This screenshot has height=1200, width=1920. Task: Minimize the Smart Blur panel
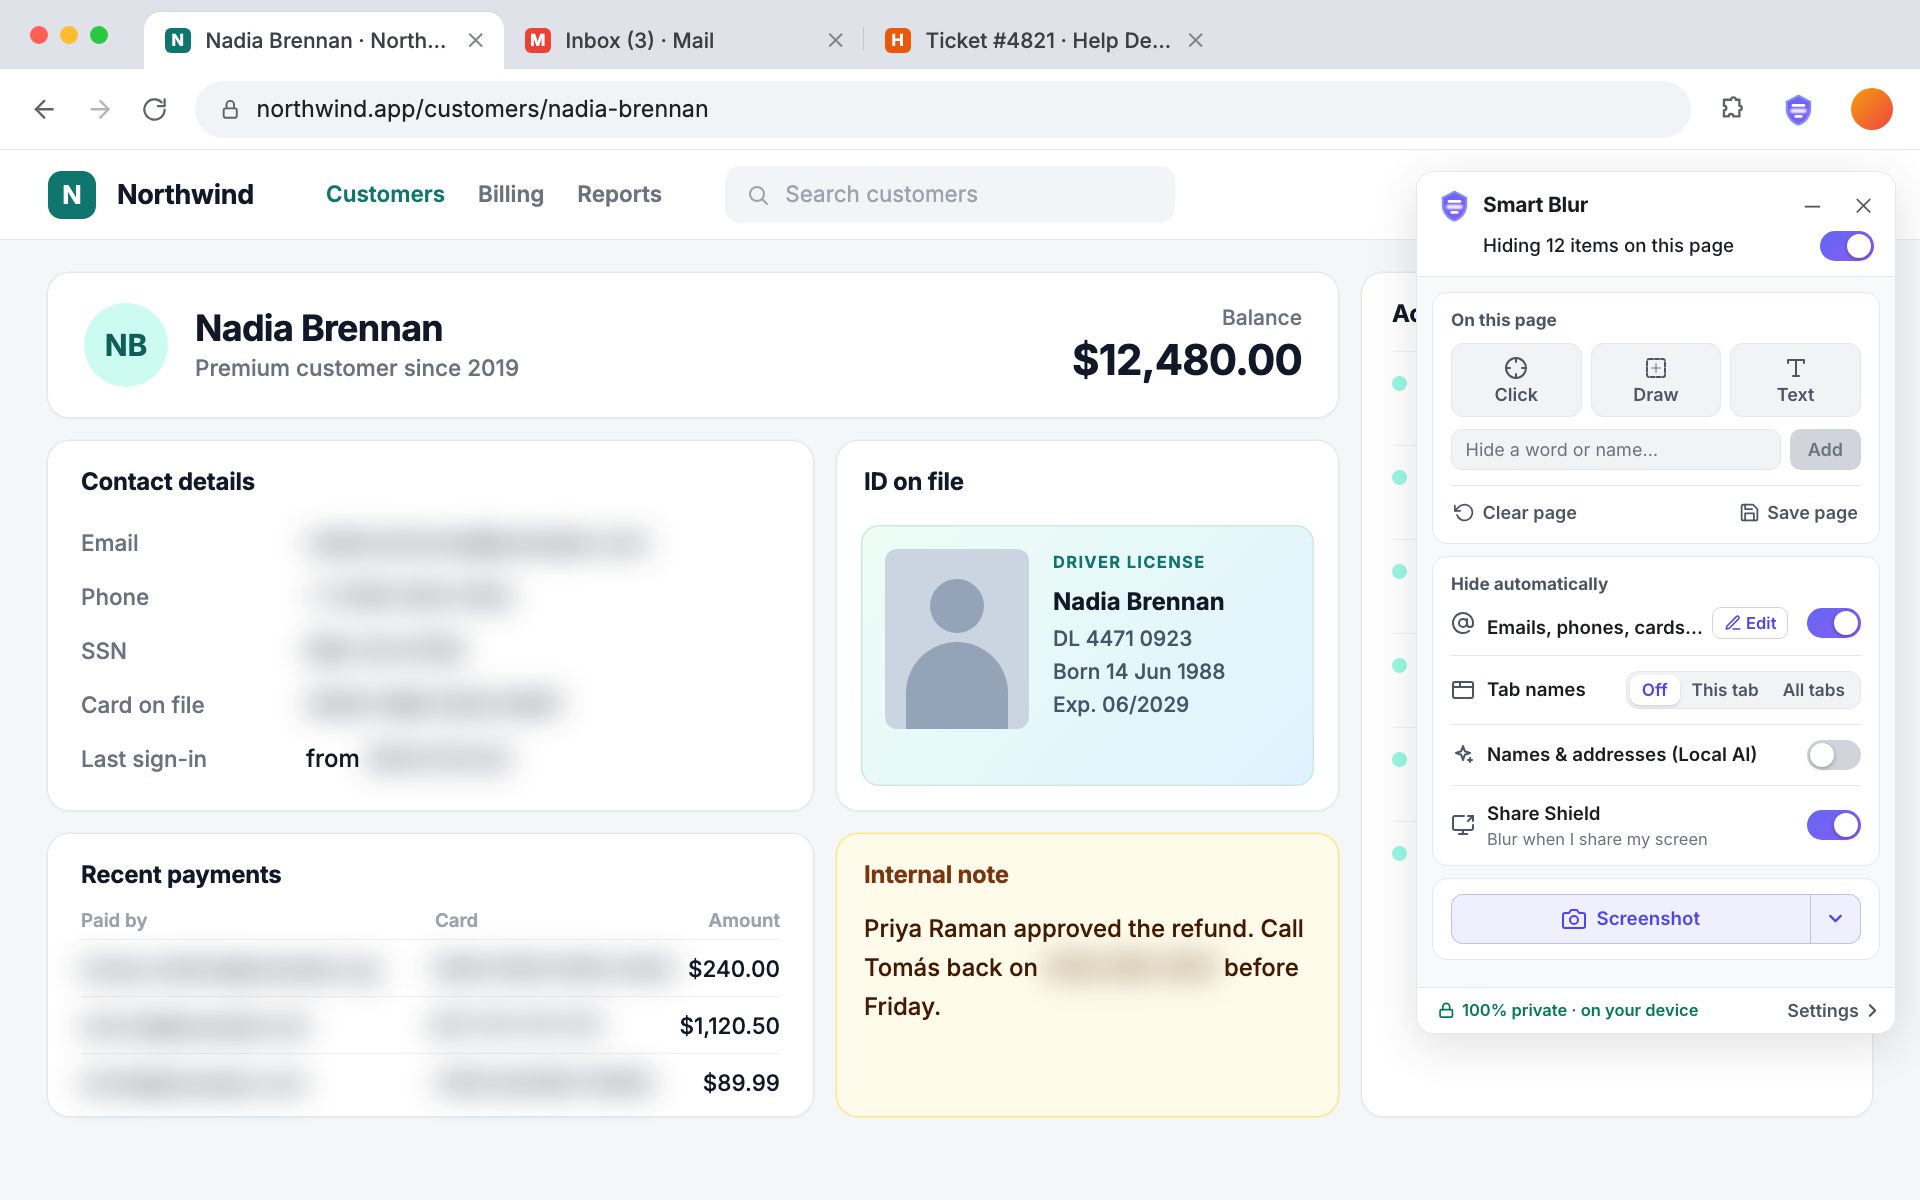pos(1812,206)
